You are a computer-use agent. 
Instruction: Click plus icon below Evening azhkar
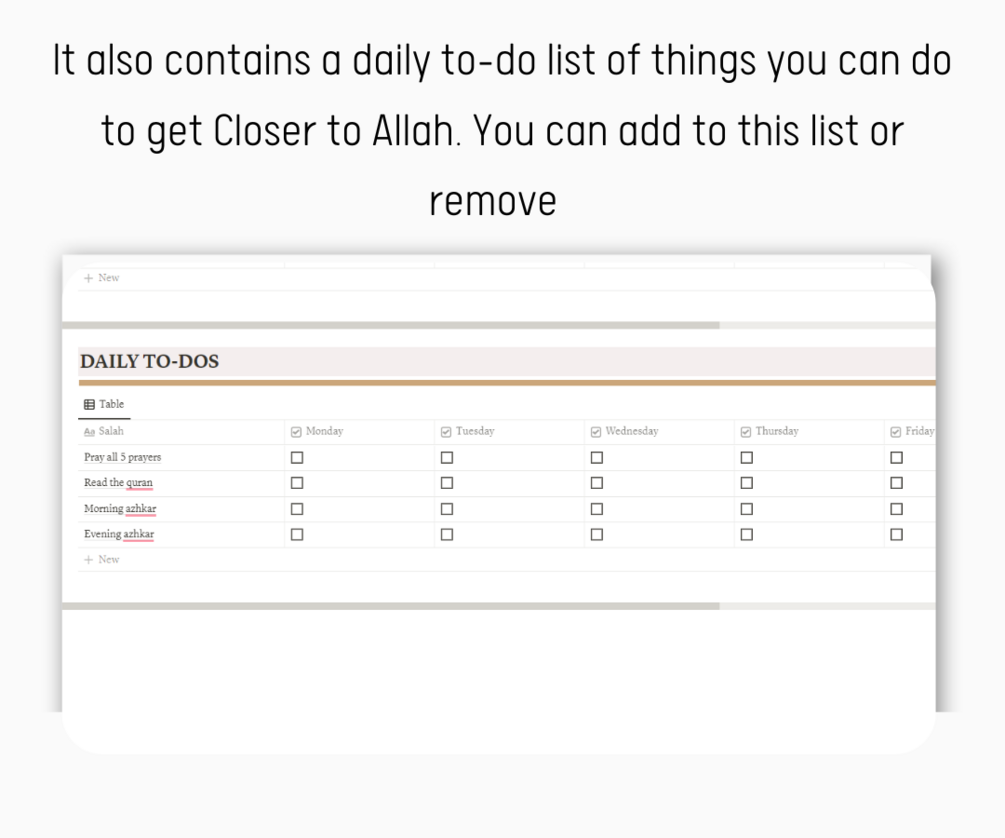(88, 560)
